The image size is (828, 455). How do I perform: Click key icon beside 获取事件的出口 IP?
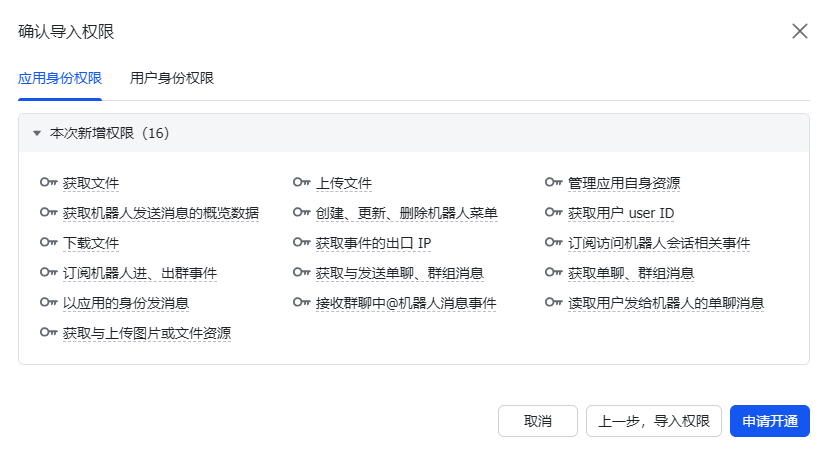tap(301, 243)
